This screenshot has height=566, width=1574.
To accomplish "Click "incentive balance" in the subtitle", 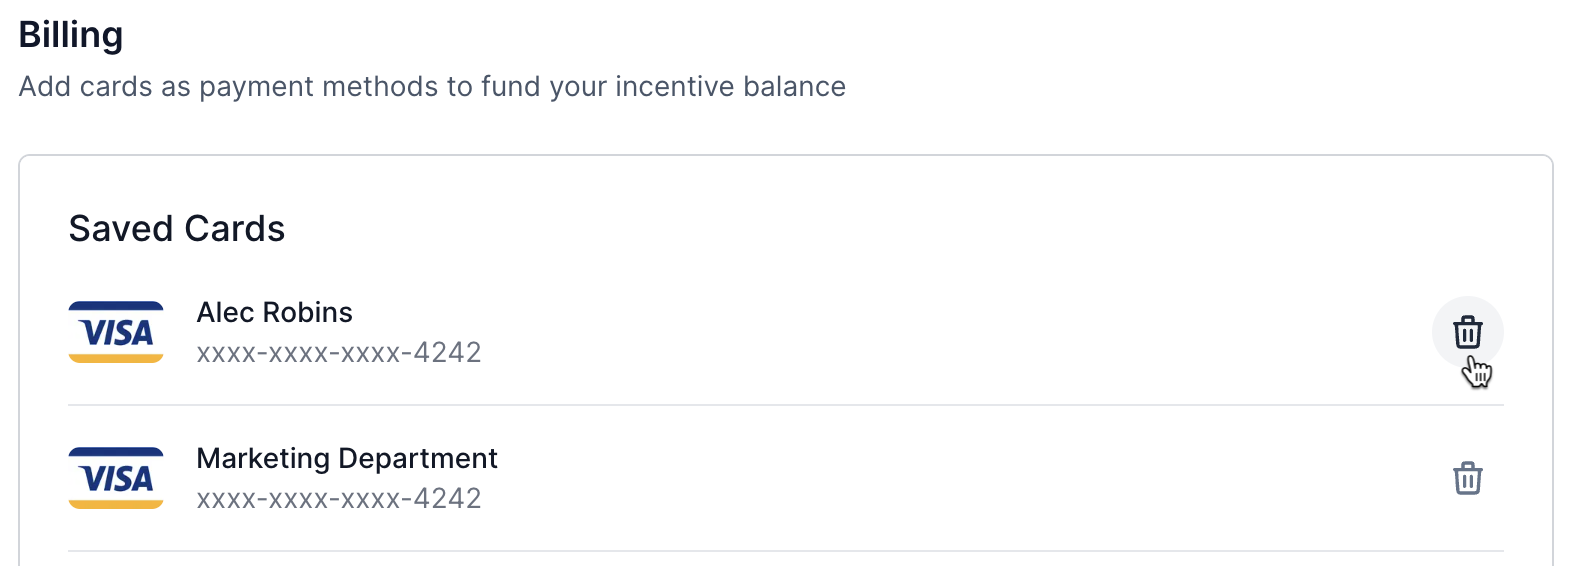I will pyautogui.click(x=730, y=87).
